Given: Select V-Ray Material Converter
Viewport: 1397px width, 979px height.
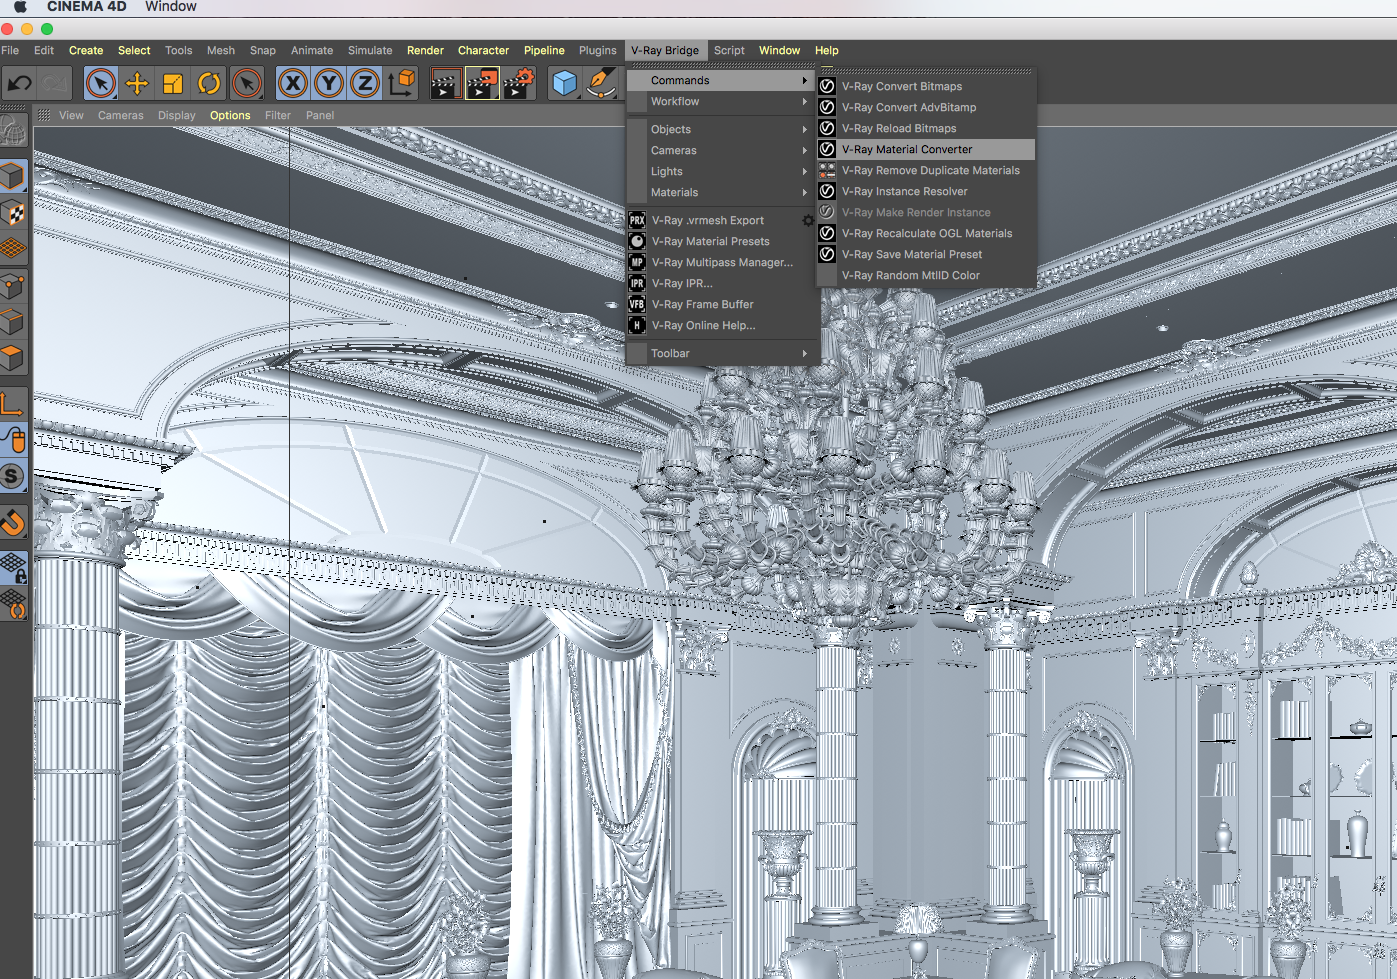Looking at the screenshot, I should click(926, 149).
